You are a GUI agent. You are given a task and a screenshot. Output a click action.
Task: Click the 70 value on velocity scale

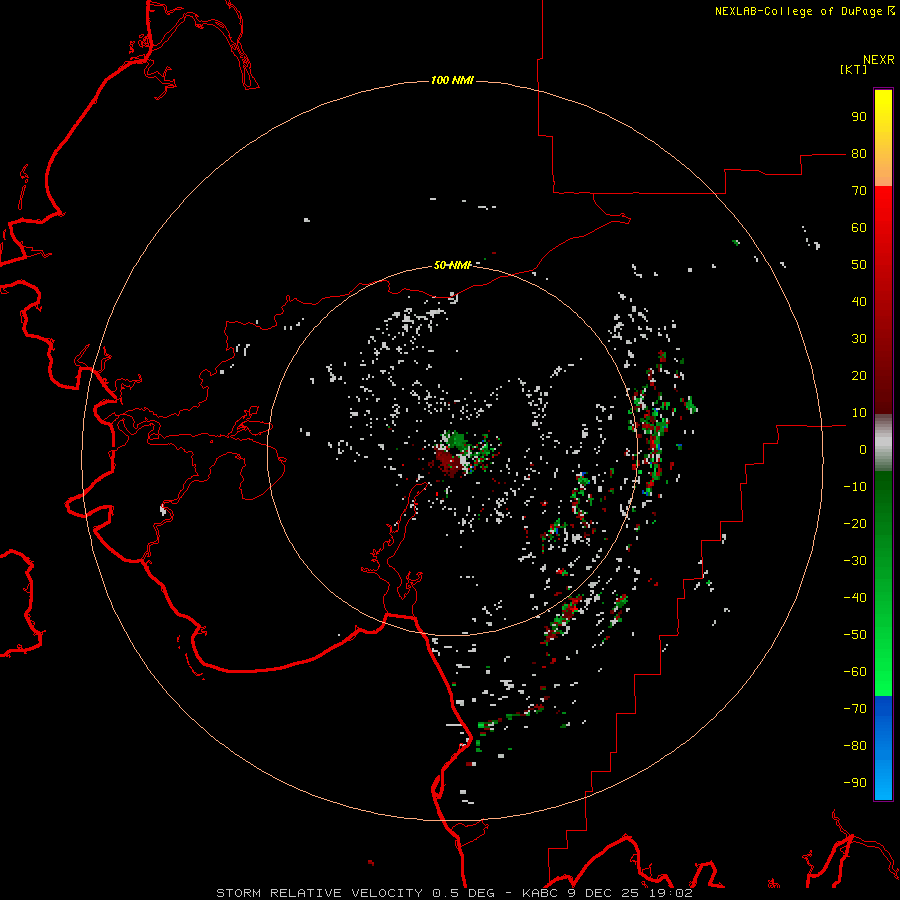pyautogui.click(x=859, y=191)
